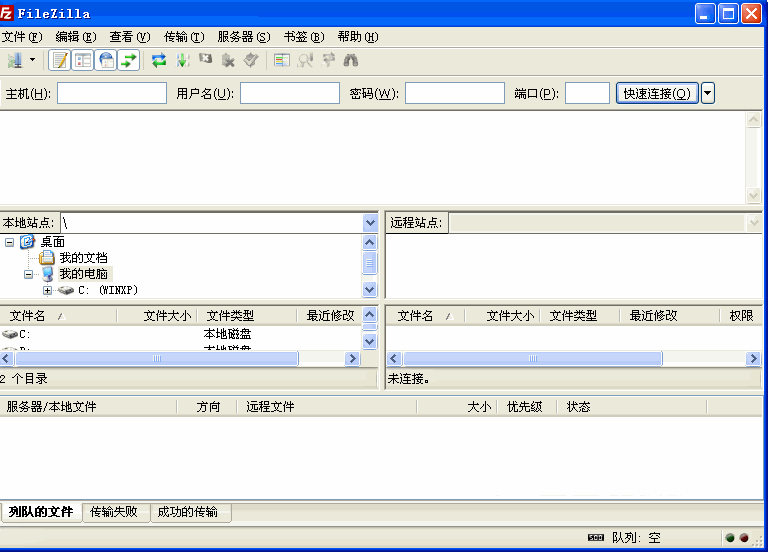Sort local files by 文件大小 column
The width and height of the screenshot is (769, 553).
tap(157, 316)
